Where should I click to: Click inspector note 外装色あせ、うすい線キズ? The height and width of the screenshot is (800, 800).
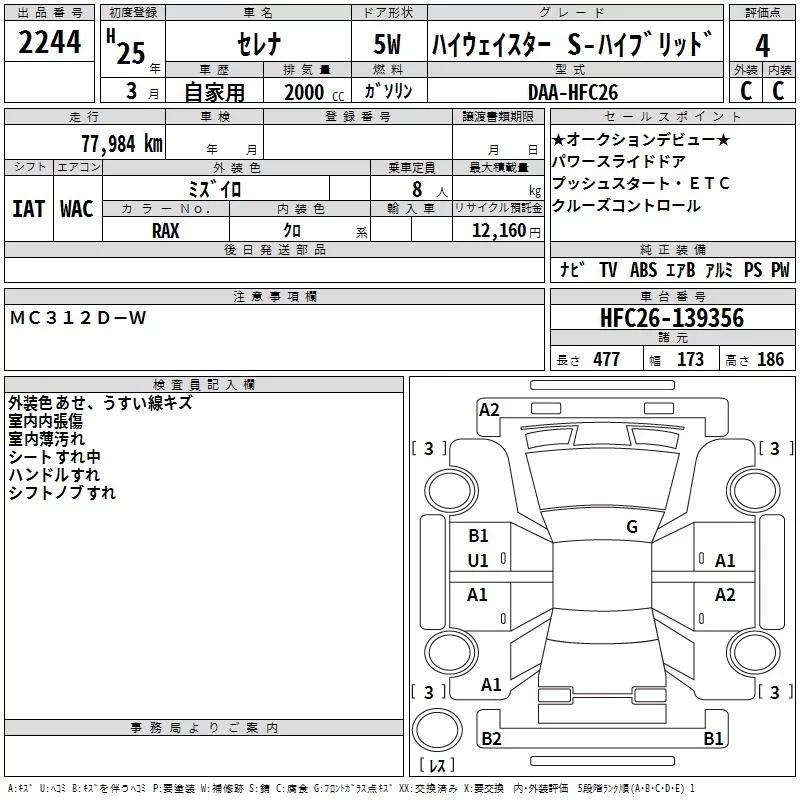pyautogui.click(x=100, y=403)
